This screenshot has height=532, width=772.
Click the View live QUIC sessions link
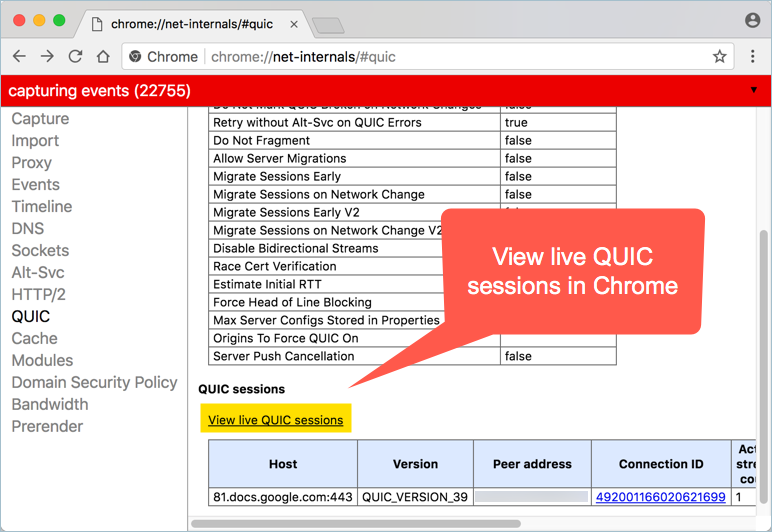click(x=276, y=420)
